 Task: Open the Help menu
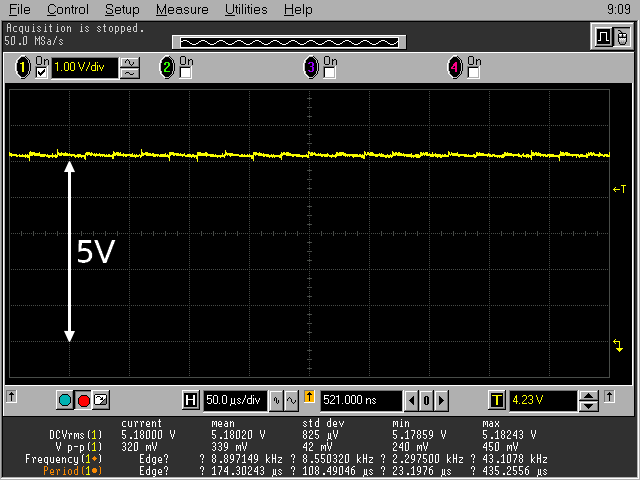pos(298,9)
